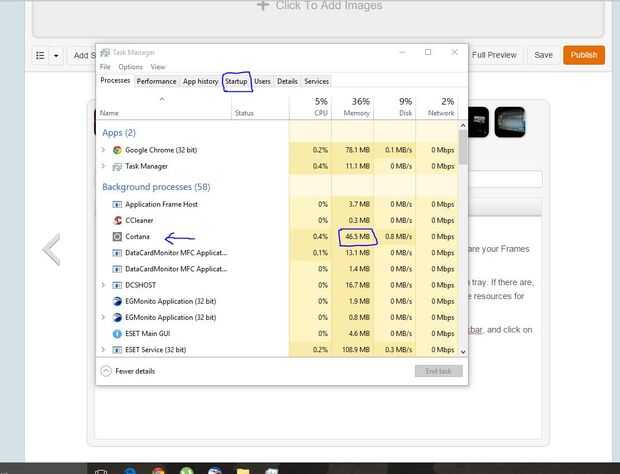Click Fewer details label
Viewport: 620px width, 474px height.
(135, 371)
